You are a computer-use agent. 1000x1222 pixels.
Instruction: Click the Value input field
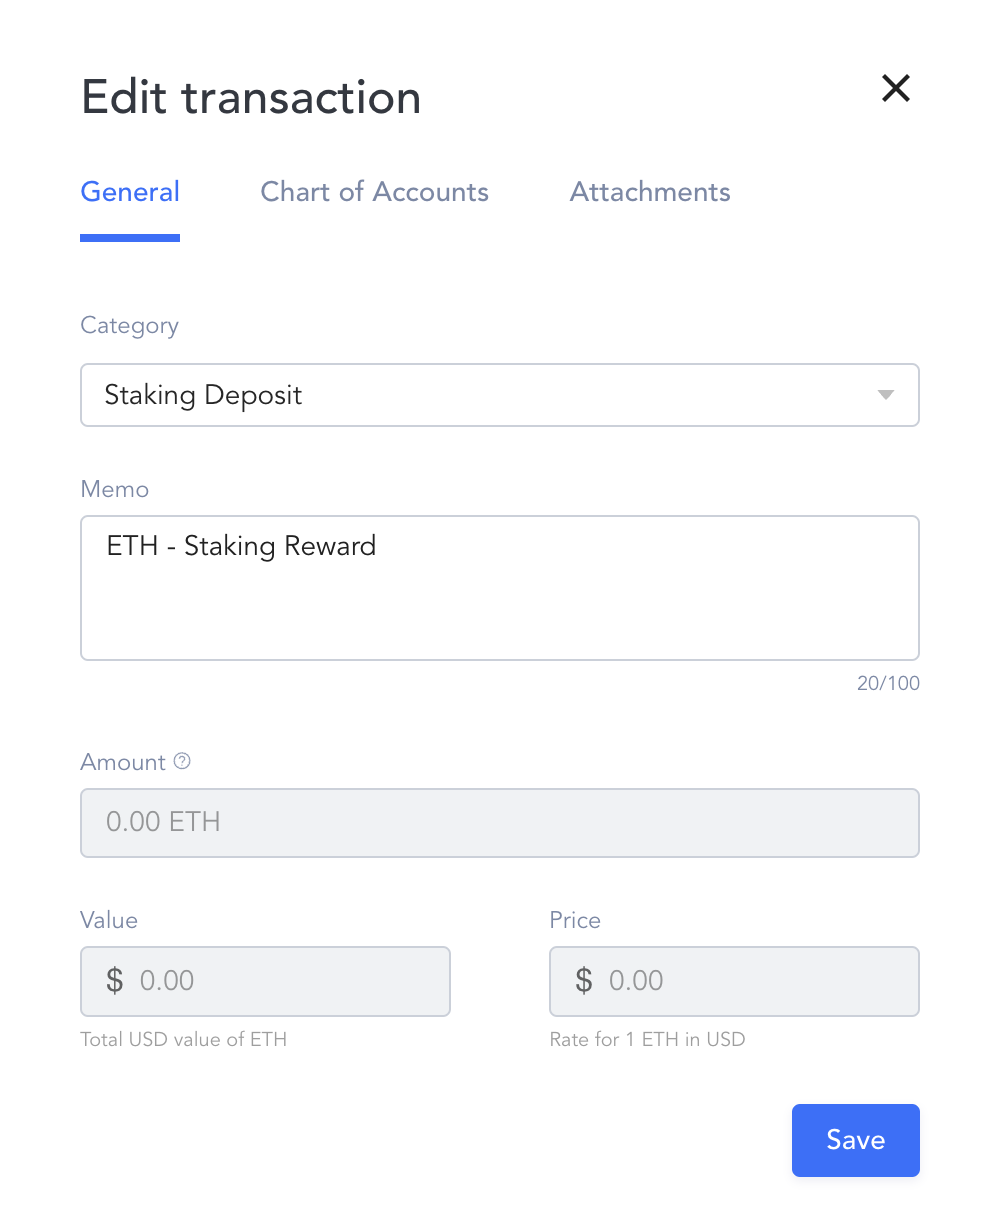point(265,980)
